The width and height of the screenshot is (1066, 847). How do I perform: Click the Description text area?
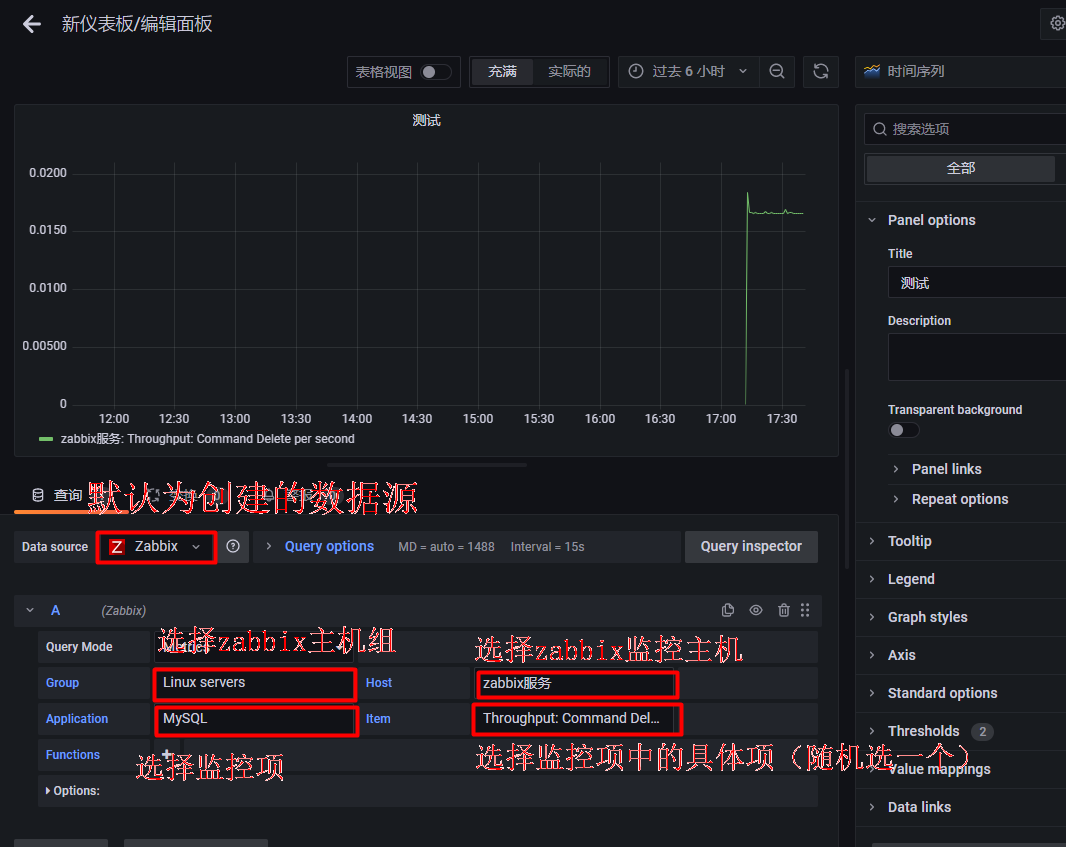pos(977,357)
